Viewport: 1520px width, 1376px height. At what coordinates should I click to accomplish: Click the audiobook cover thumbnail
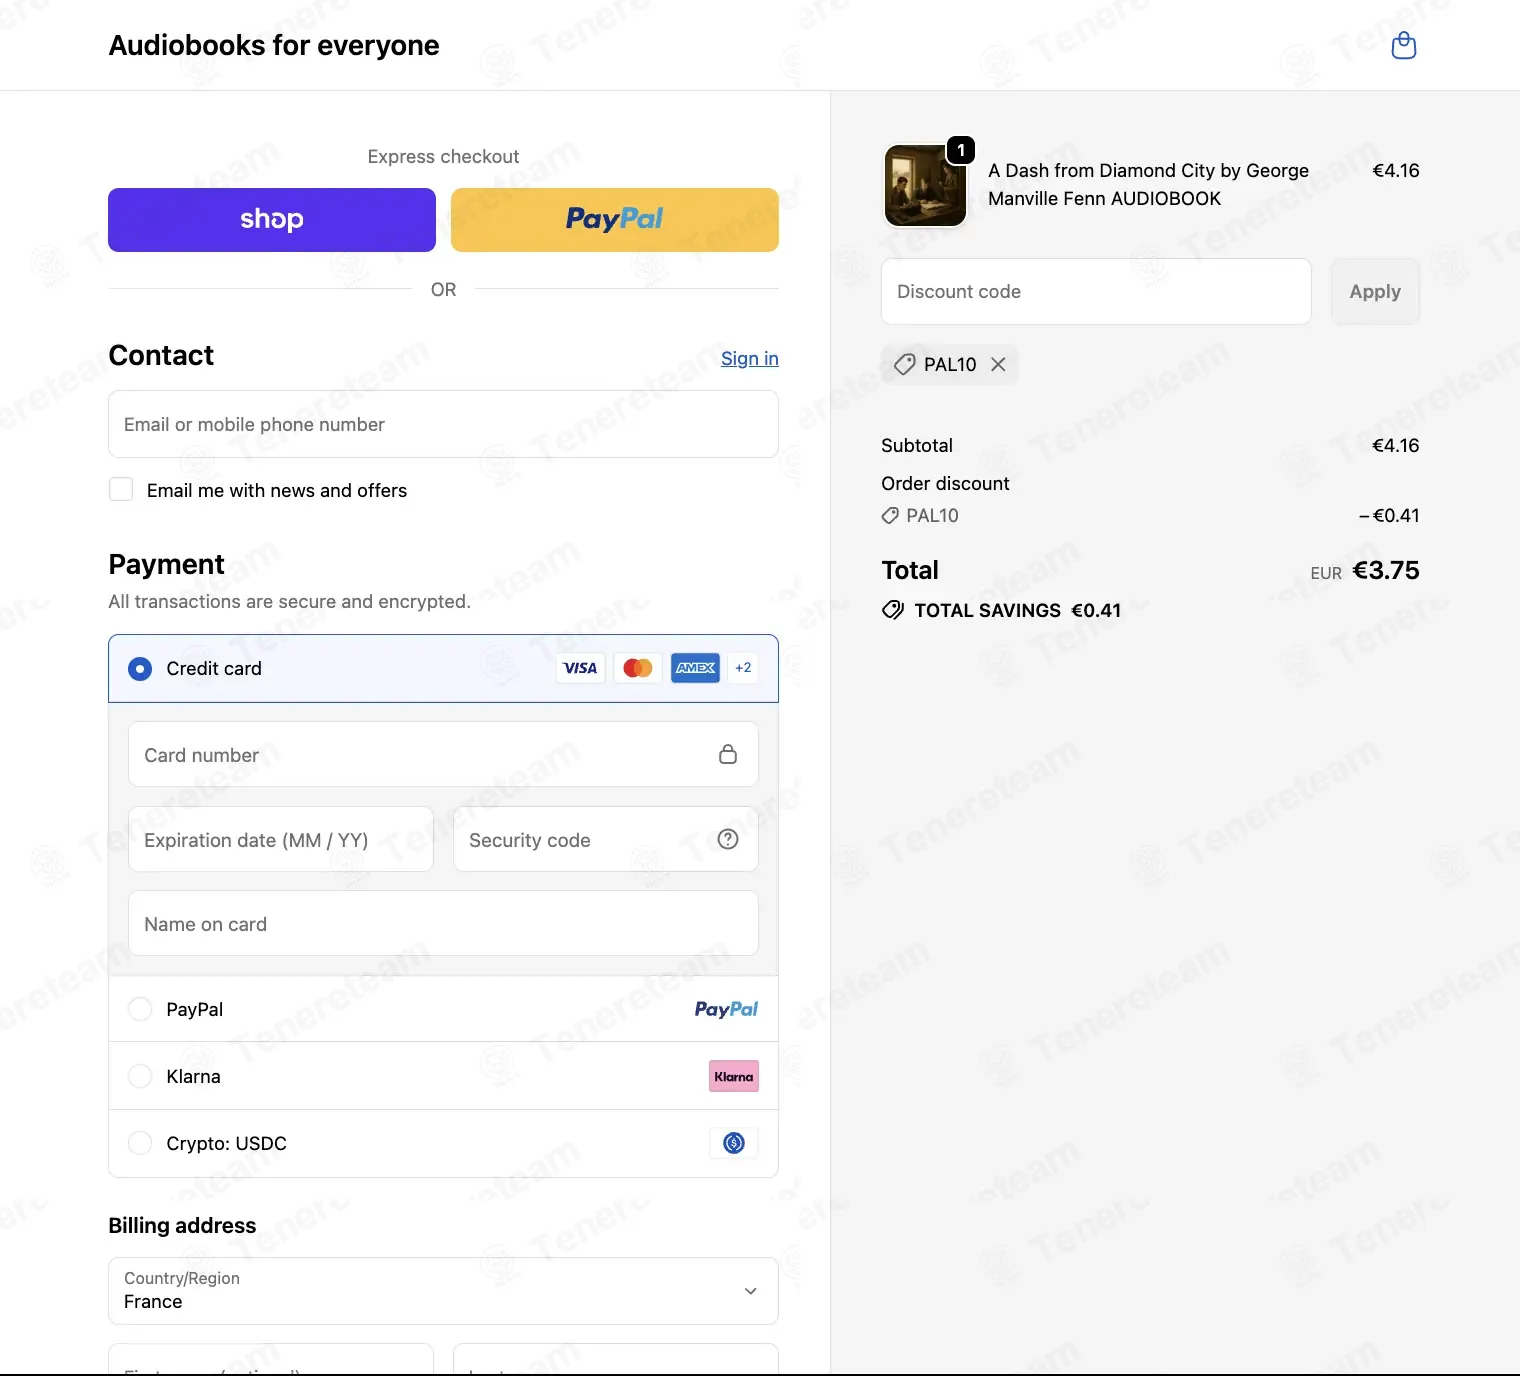pyautogui.click(x=925, y=186)
